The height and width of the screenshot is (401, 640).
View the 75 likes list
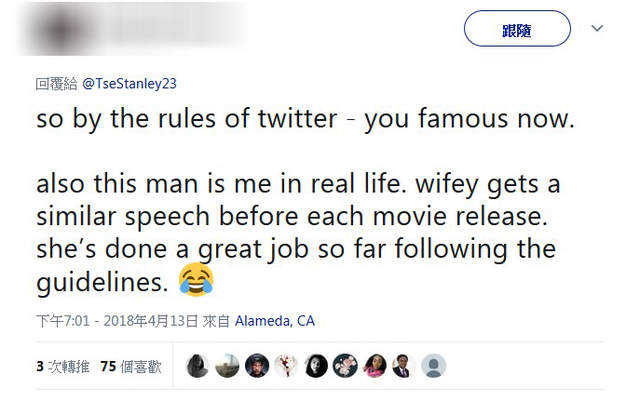coord(130,367)
